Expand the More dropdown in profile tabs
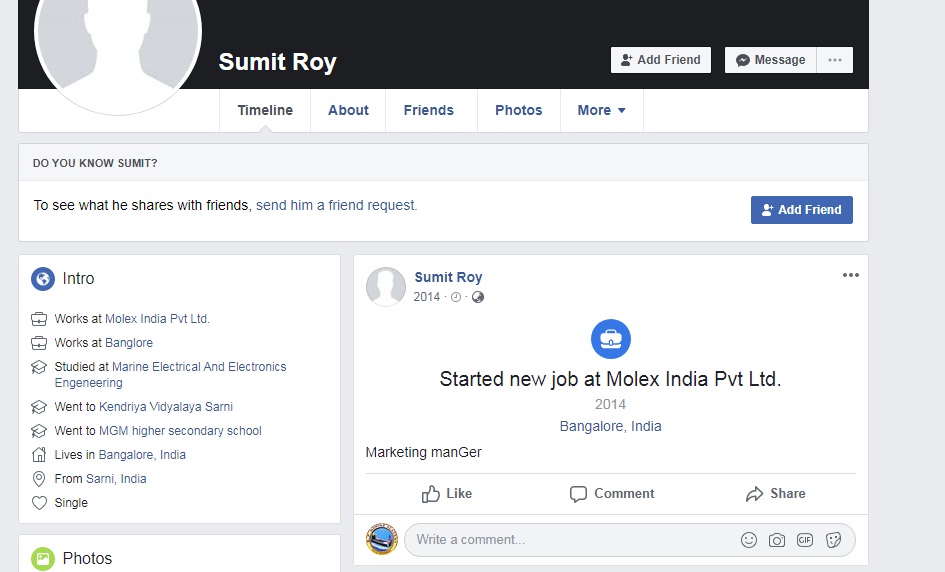This screenshot has width=945, height=572. click(601, 111)
